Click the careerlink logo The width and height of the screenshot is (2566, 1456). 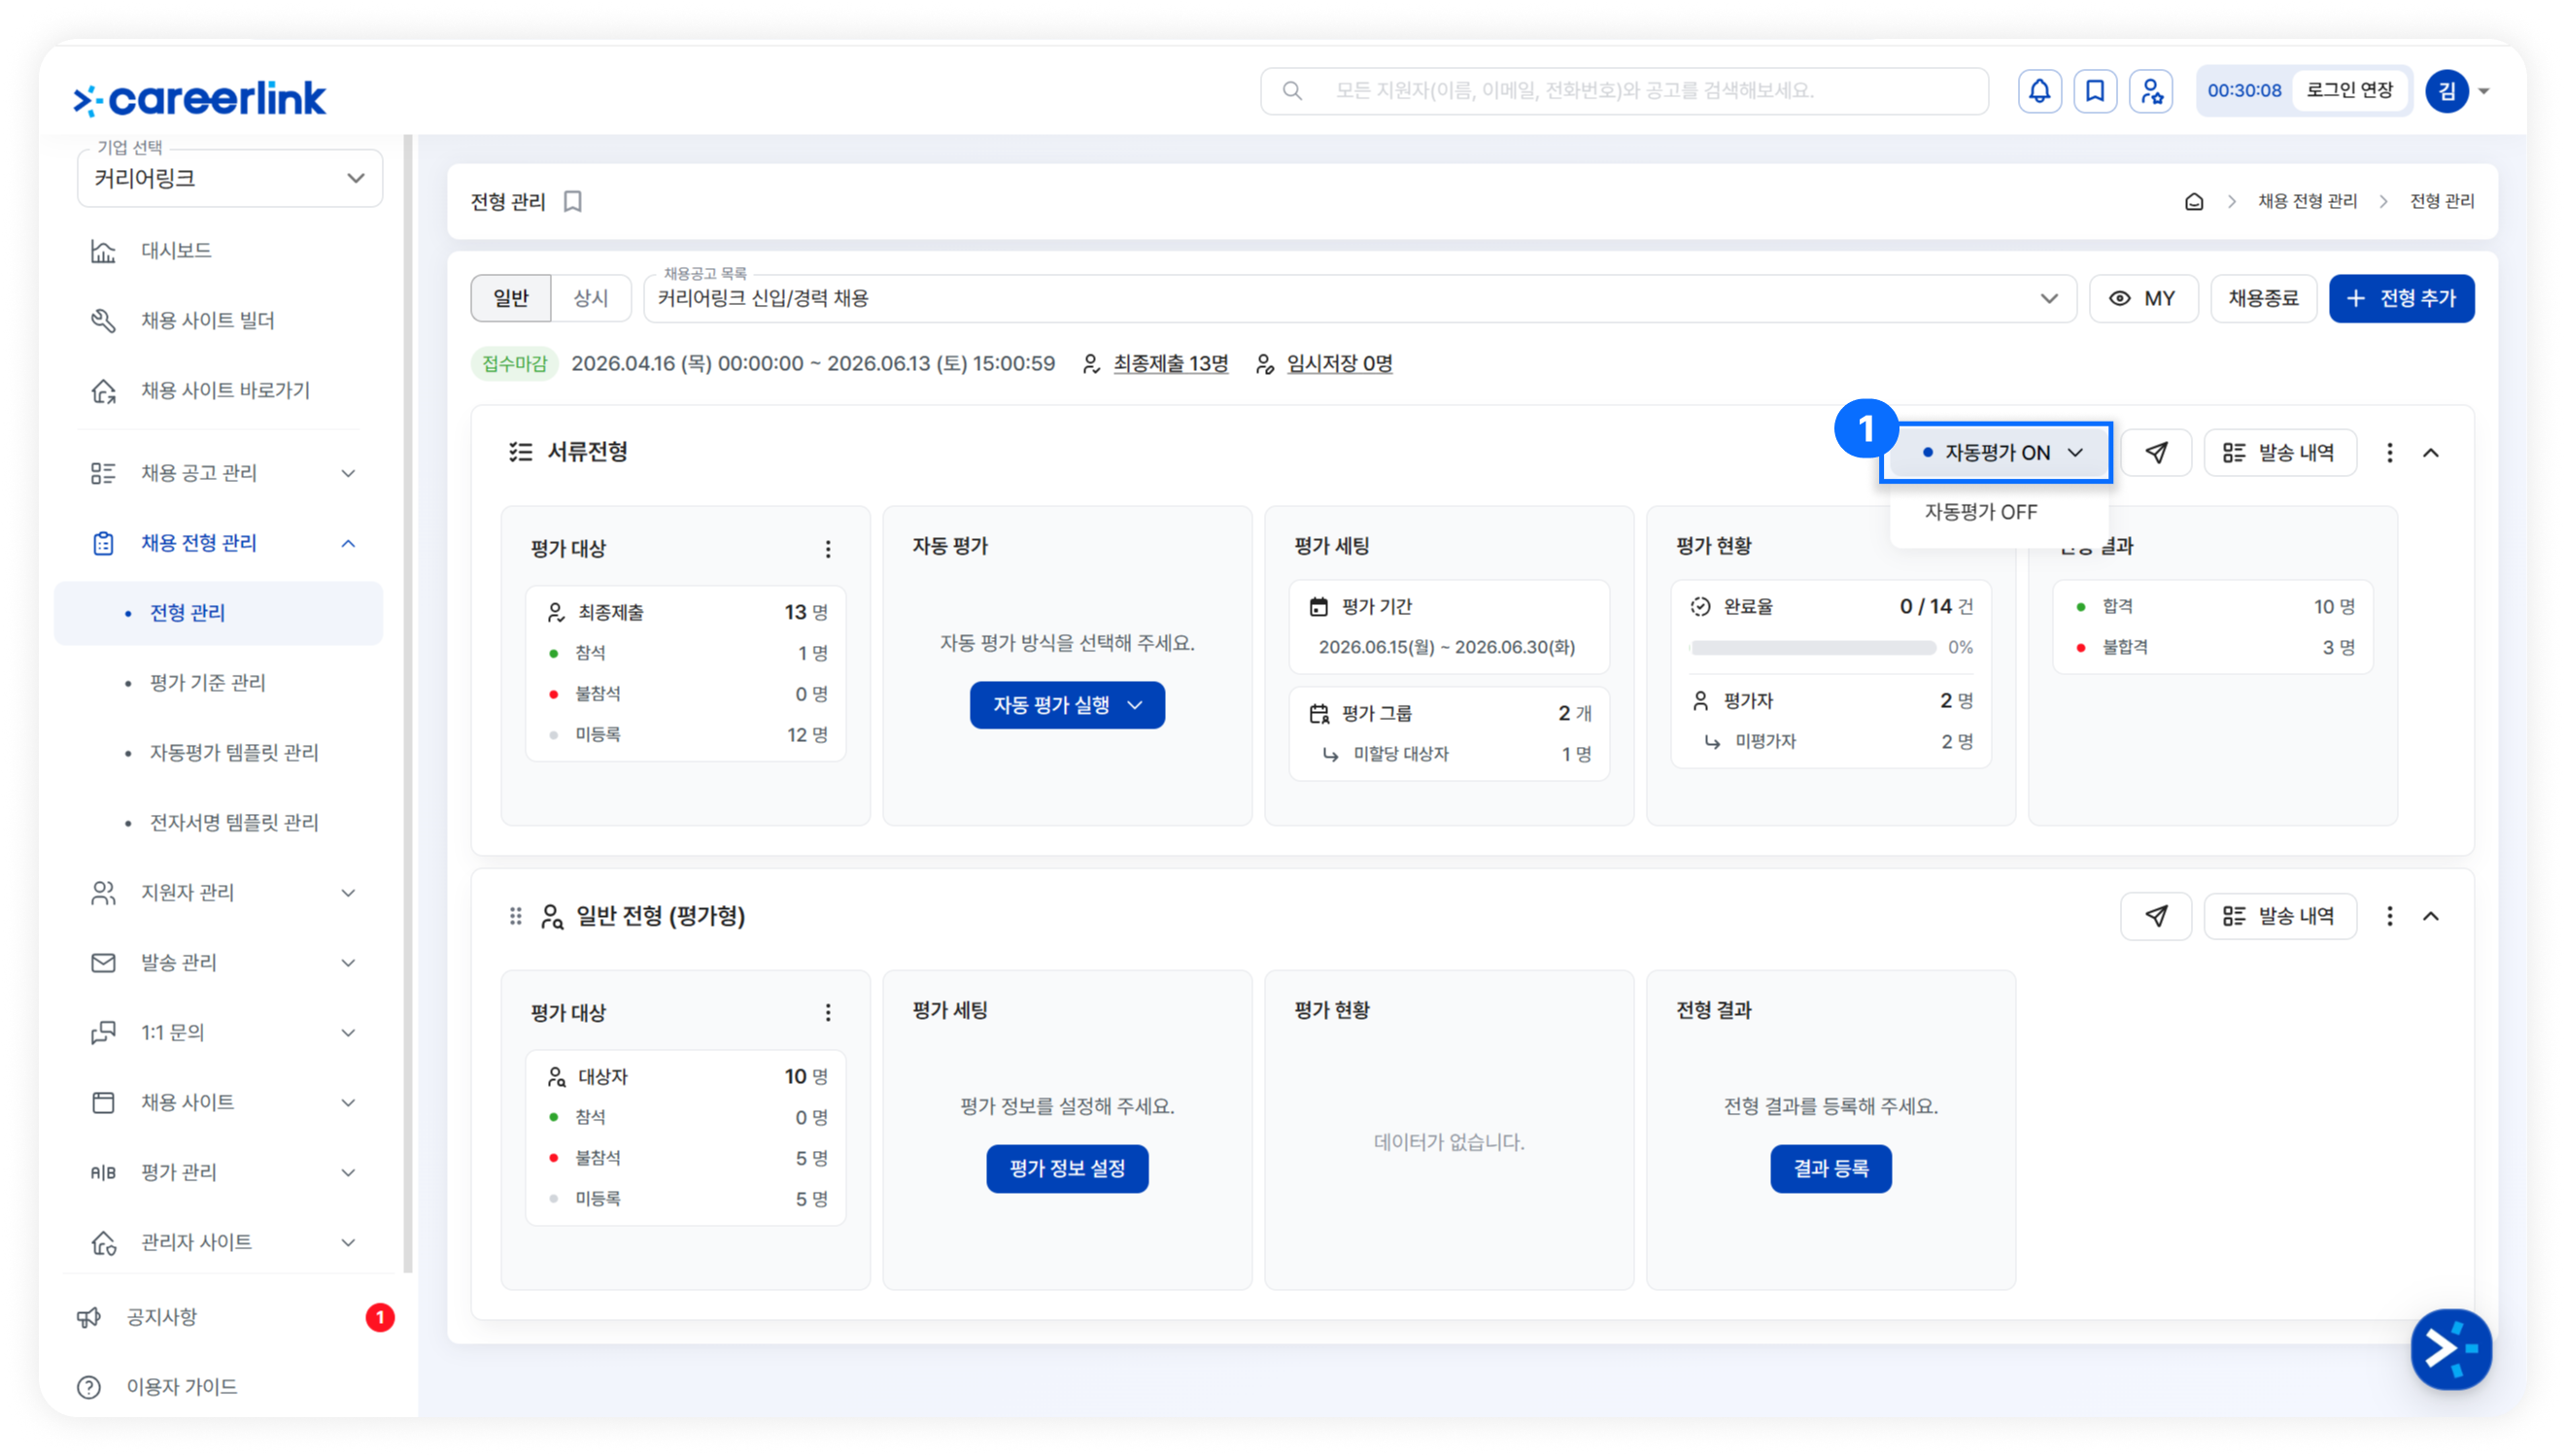pos(200,98)
